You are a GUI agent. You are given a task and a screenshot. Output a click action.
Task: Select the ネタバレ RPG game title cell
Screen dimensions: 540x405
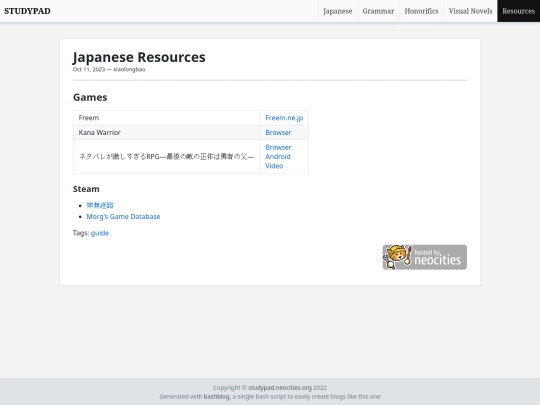(x=166, y=157)
